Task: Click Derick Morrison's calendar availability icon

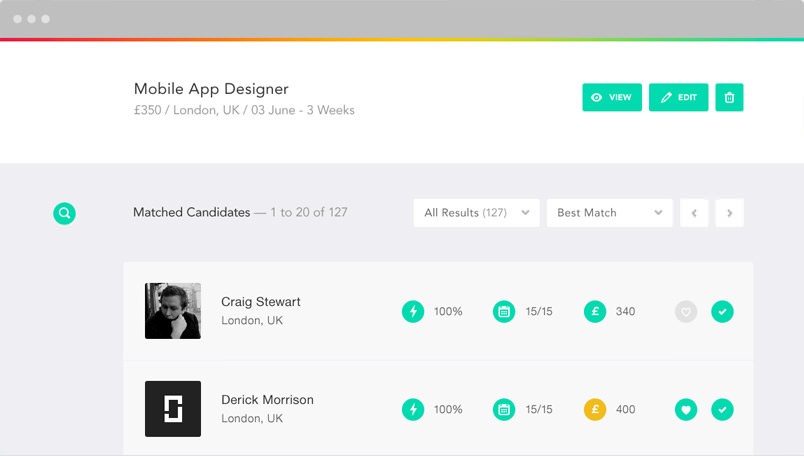Action: tap(504, 409)
